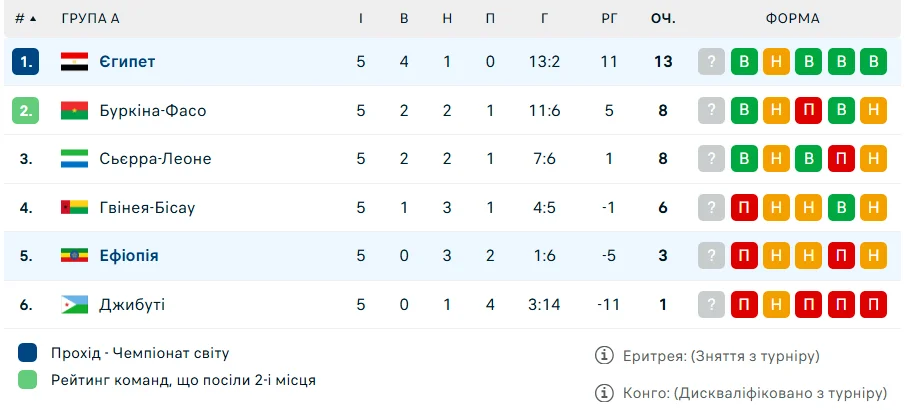The image size is (905, 410).
Task: Sort by the ОЧ. points column header
Action: click(x=663, y=19)
